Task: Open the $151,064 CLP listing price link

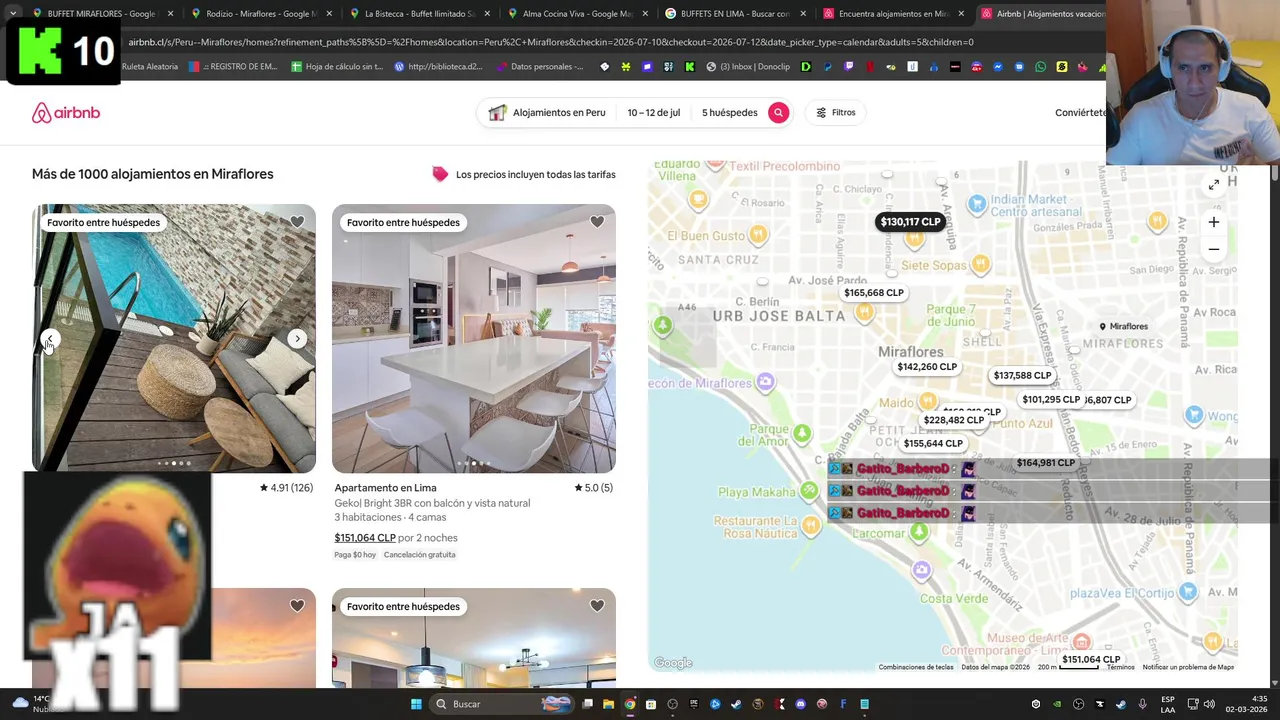Action: pyautogui.click(x=365, y=538)
